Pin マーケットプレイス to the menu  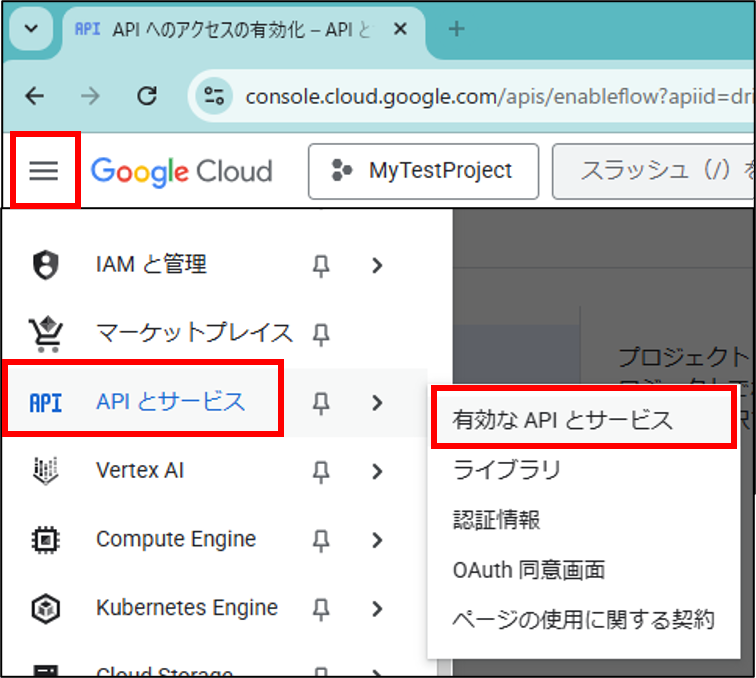[321, 334]
